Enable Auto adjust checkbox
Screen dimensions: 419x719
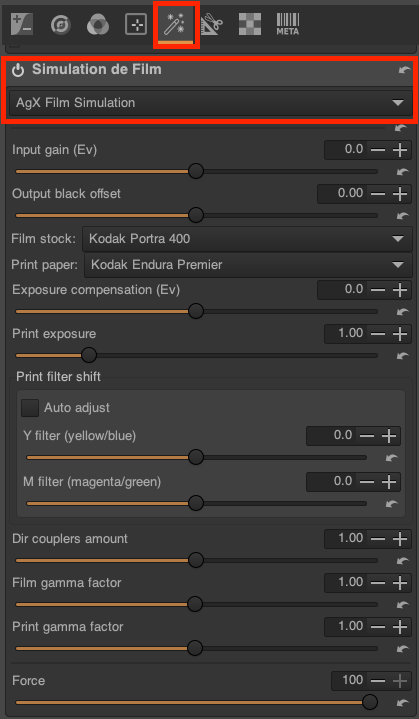30,408
